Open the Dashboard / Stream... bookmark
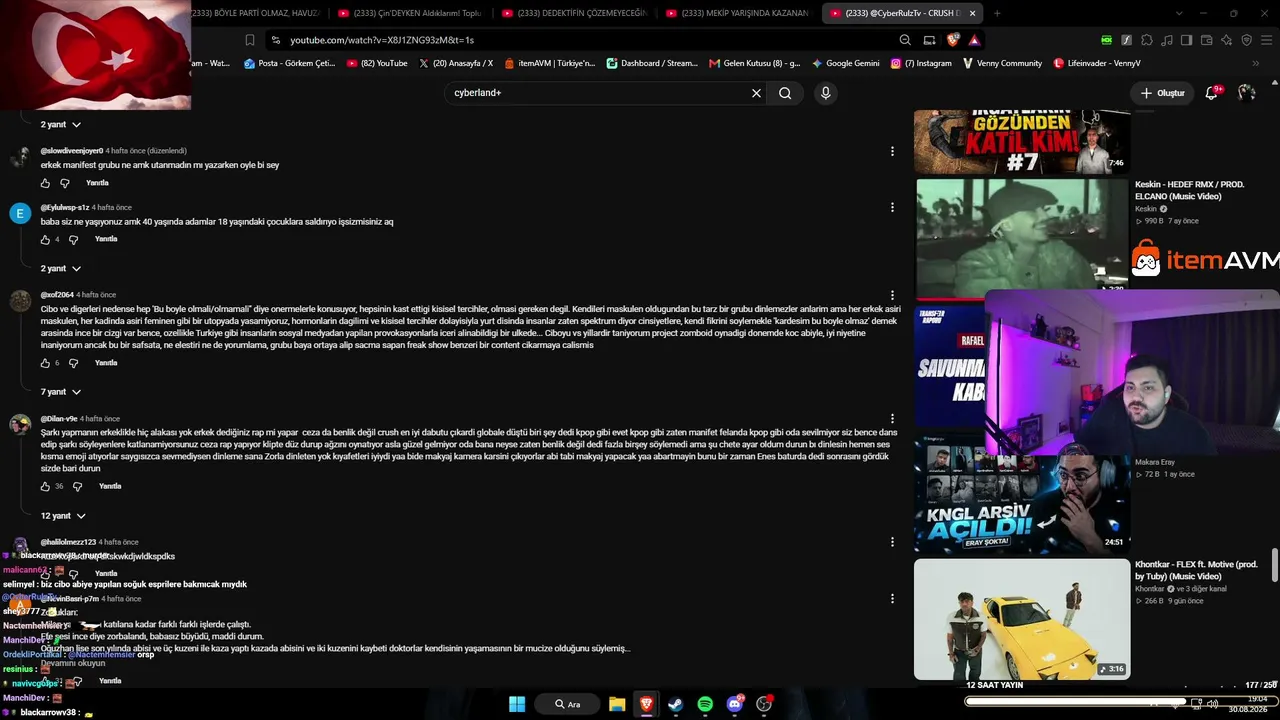 point(652,63)
